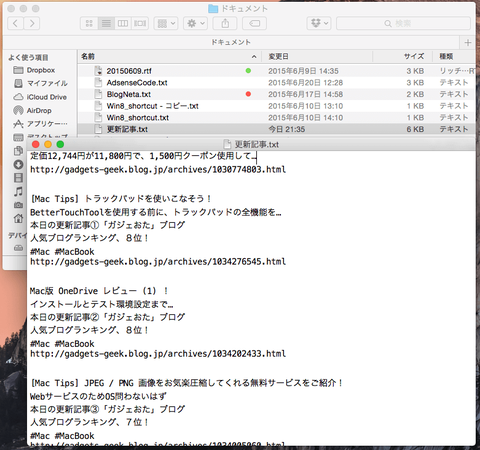Toggle the name column sort direction arrow

254,57
